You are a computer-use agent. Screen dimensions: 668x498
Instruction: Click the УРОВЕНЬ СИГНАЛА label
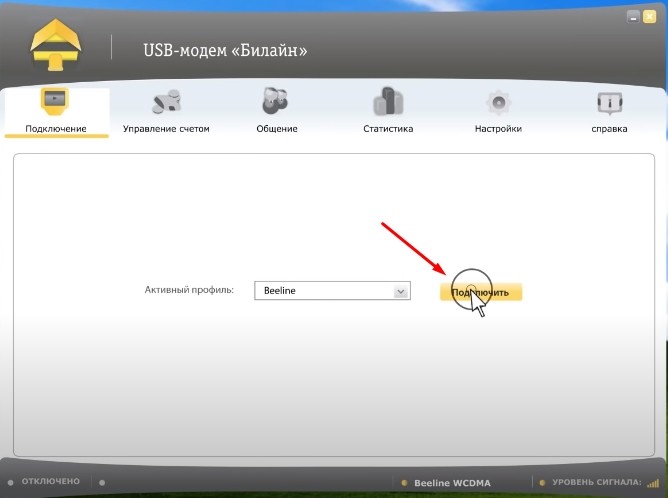pos(597,482)
